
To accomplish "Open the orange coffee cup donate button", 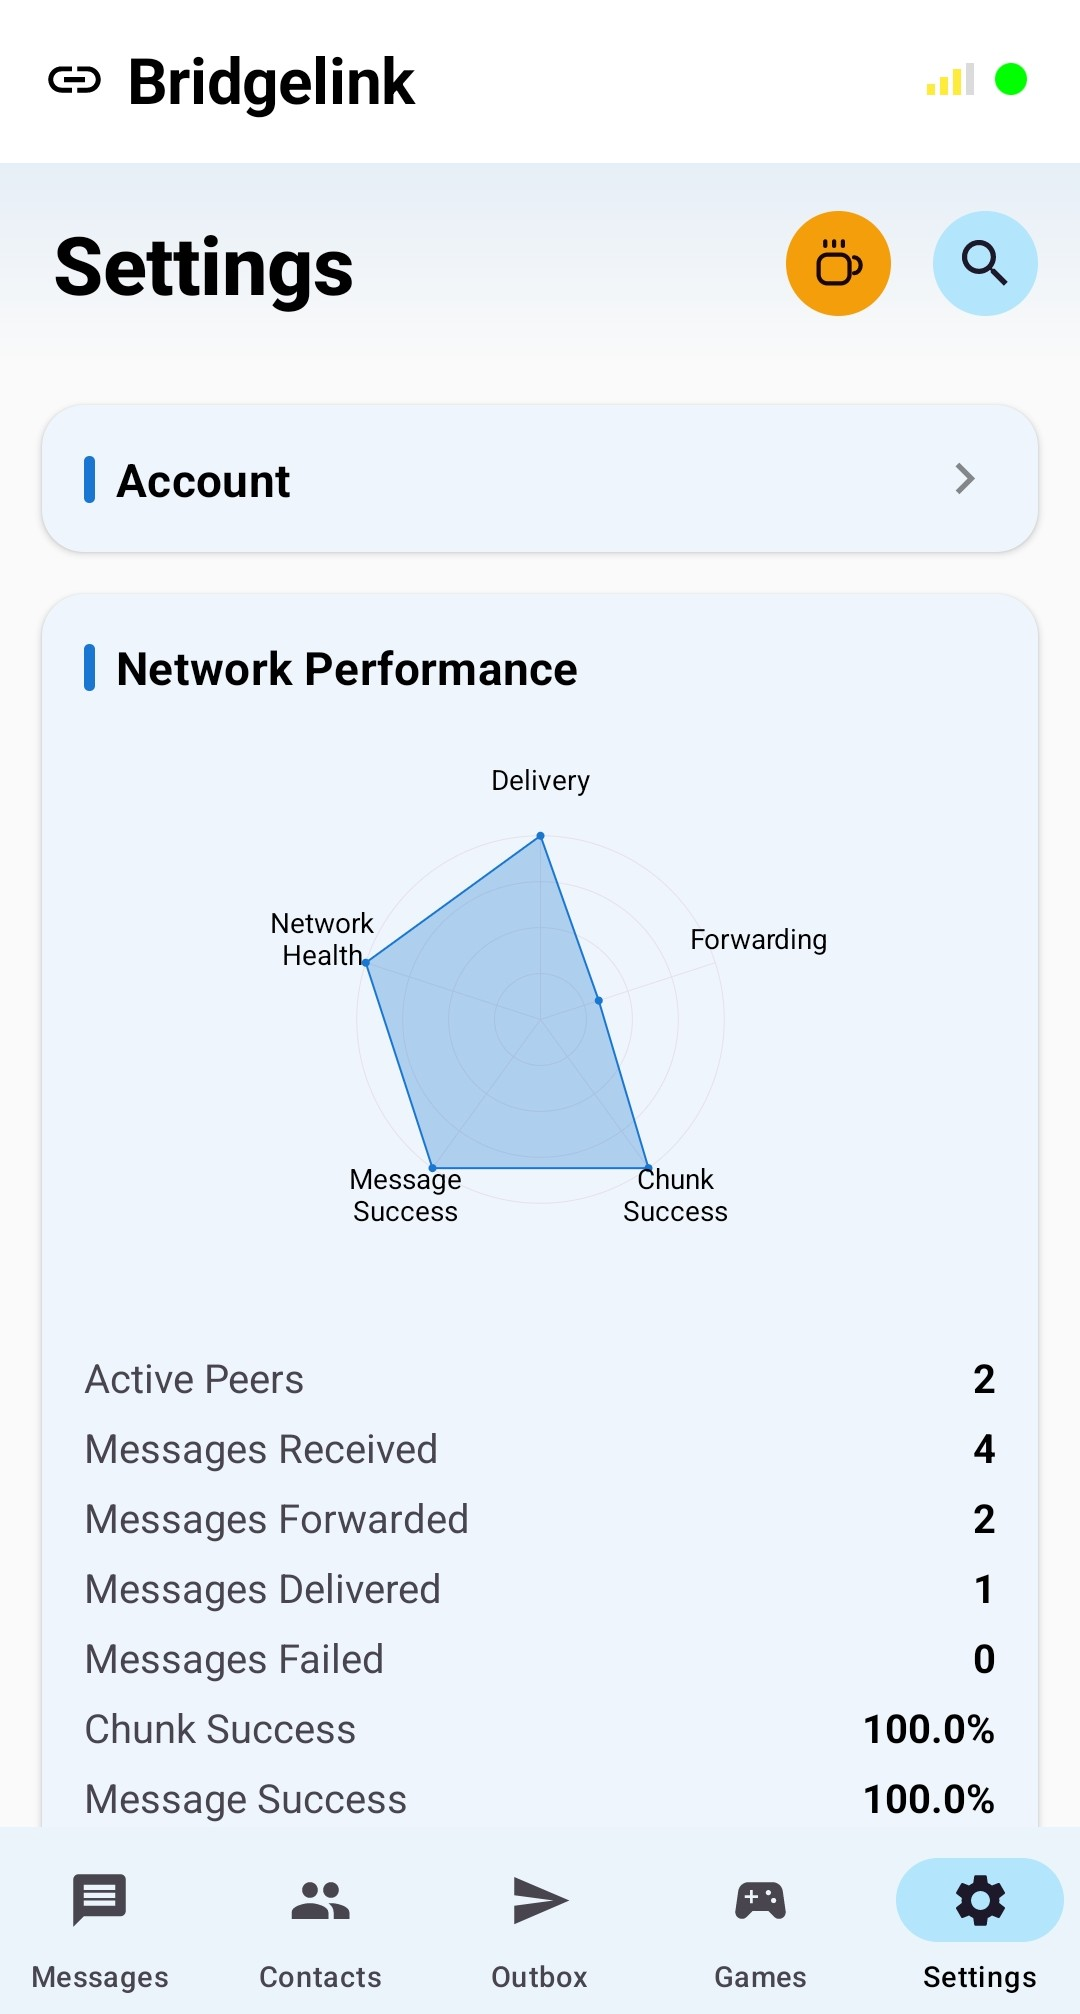I will (838, 264).
